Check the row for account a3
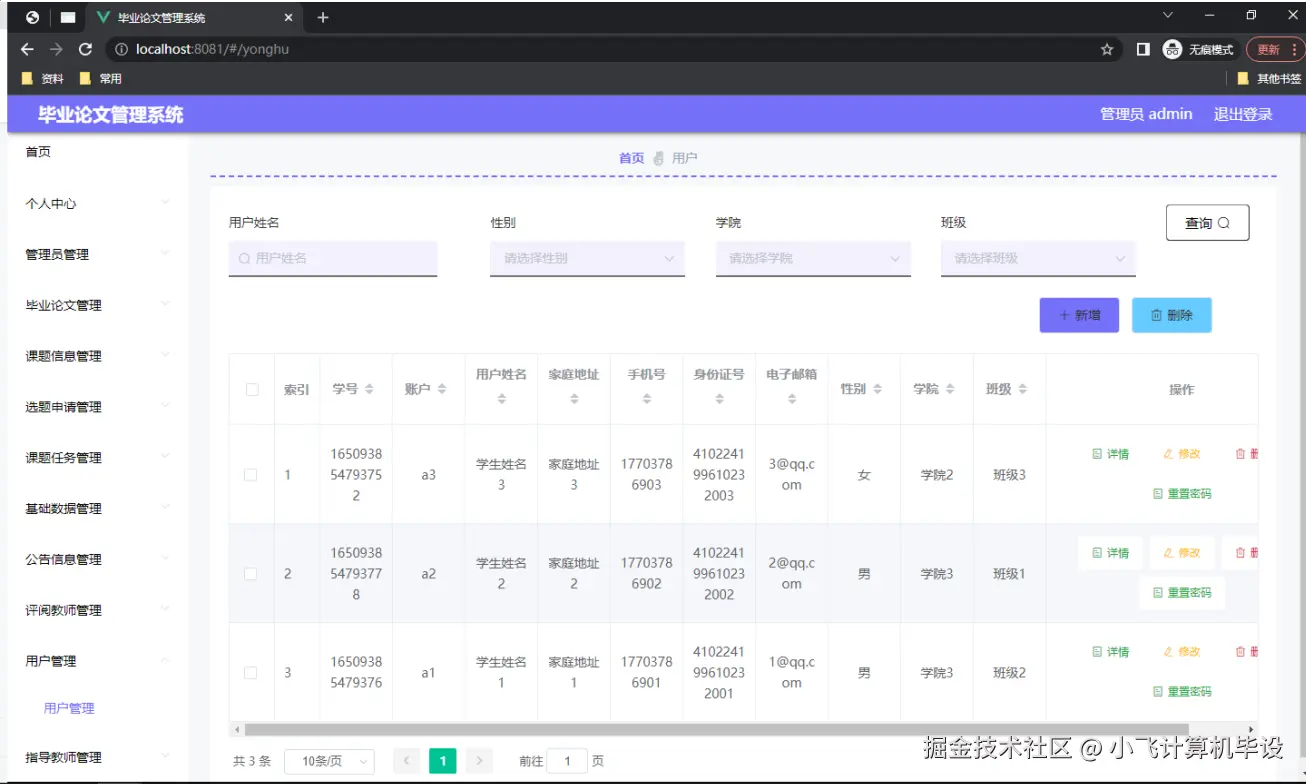Viewport: 1306px width, 784px height. point(251,475)
